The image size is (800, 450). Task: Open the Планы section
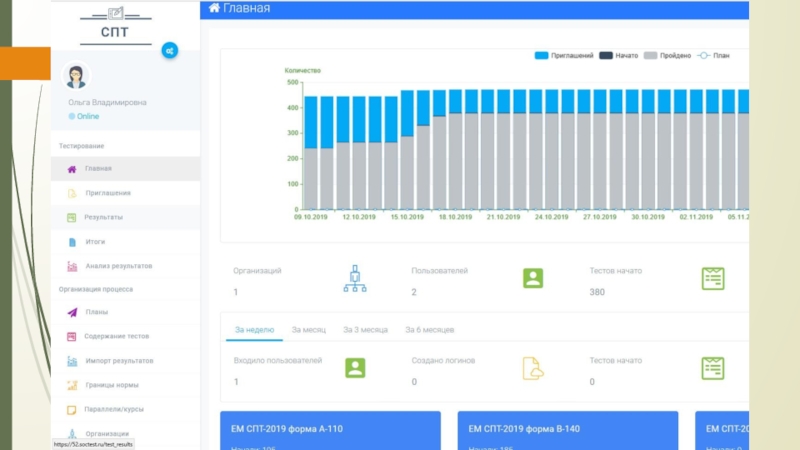96,312
